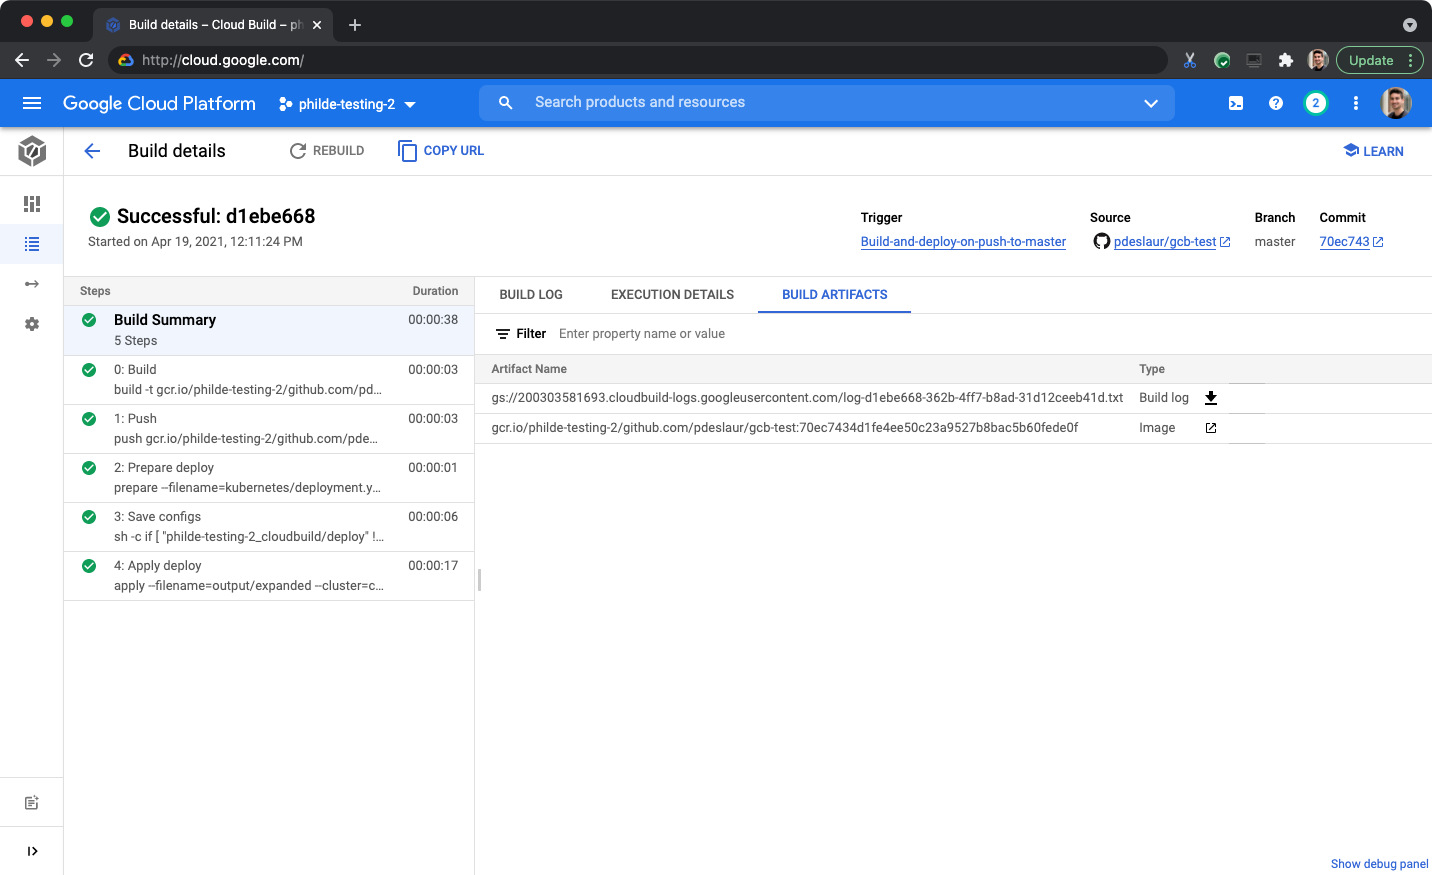Download the build log artifact
1432x875 pixels.
click(x=1211, y=398)
